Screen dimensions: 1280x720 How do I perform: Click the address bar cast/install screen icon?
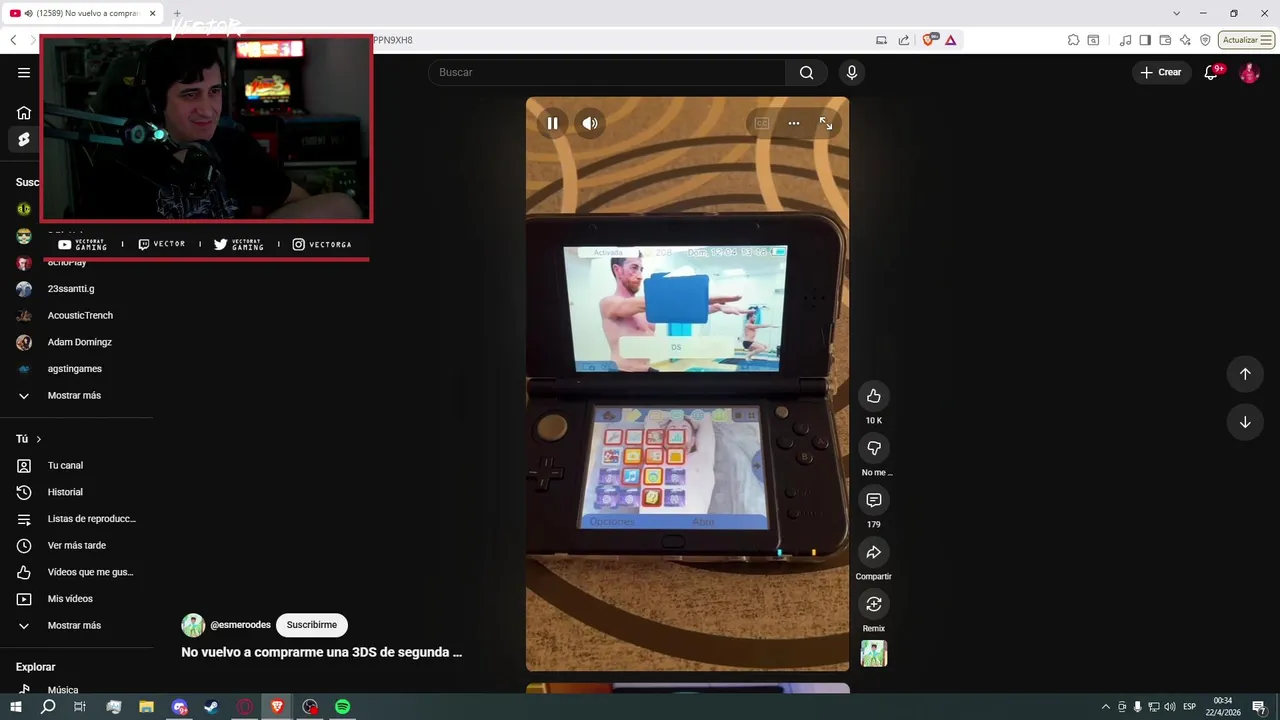coord(881,40)
